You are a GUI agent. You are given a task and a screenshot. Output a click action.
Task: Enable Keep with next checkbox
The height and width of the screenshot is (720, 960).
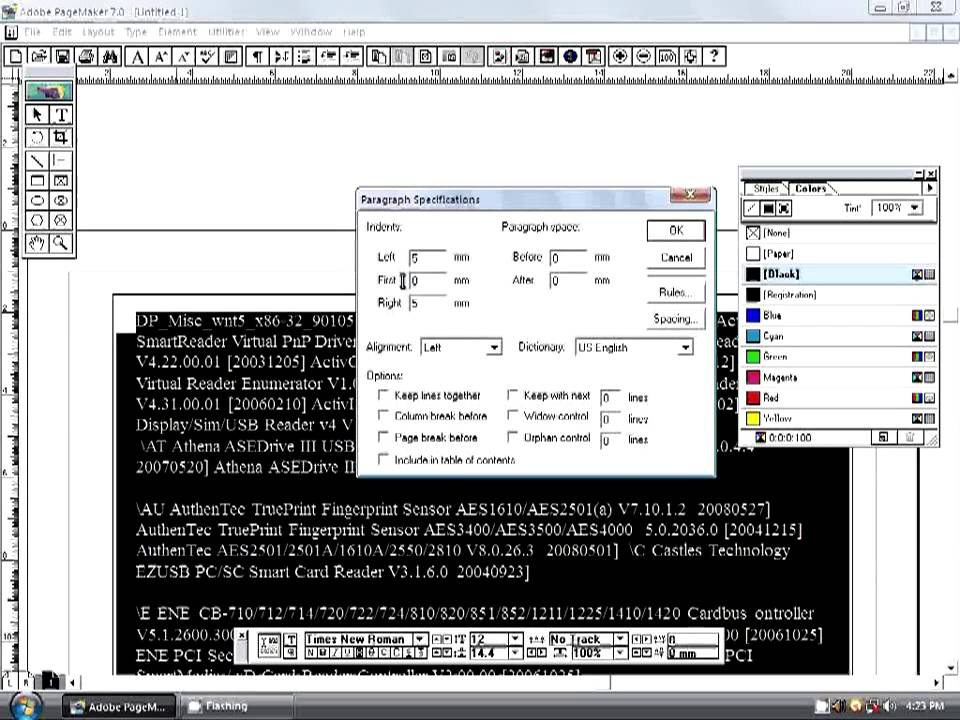click(x=512, y=395)
